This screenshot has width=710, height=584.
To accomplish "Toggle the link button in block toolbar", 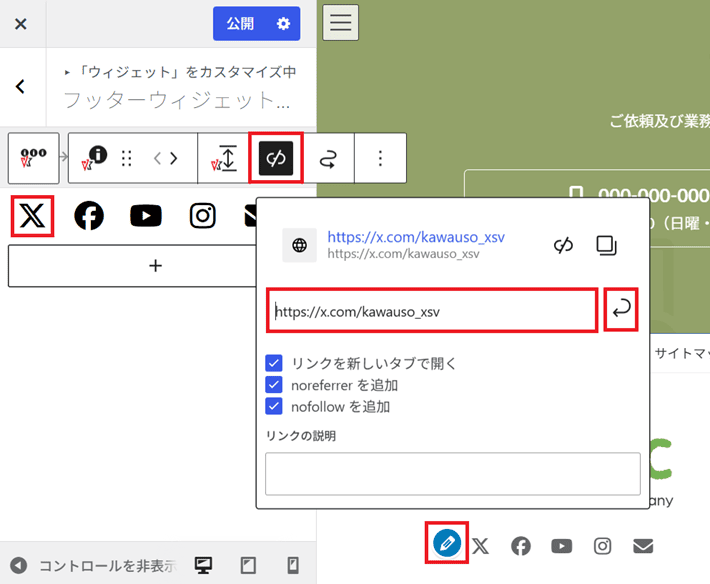I will coord(276,158).
